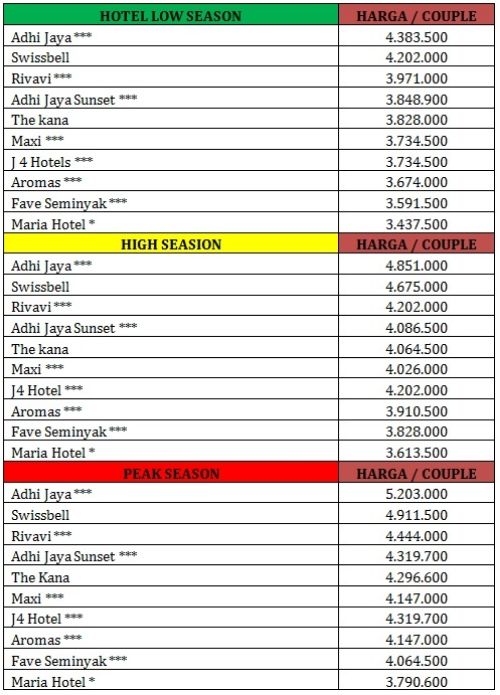Select Fave Seminyak peak price 4.064.500
Image resolution: width=500 pixels, height=695 pixels.
416,660
